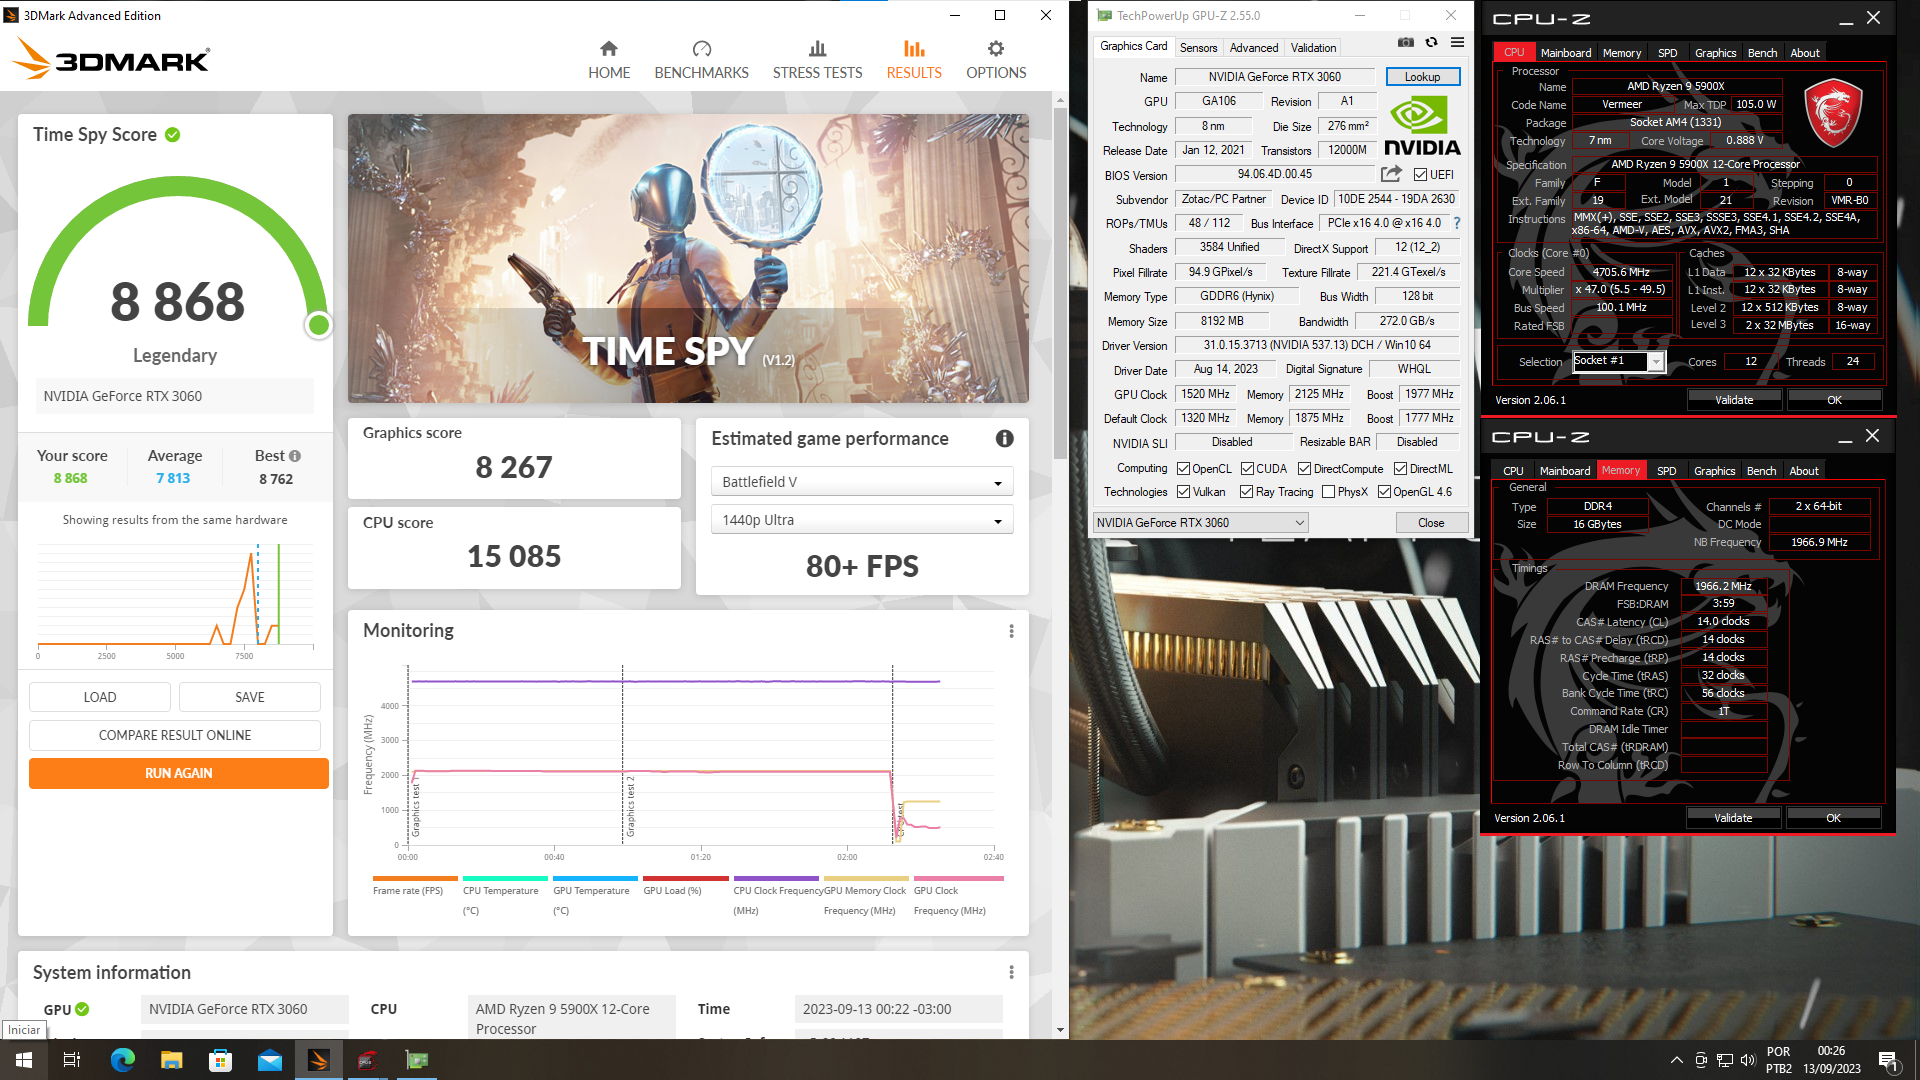The width and height of the screenshot is (1920, 1080).
Task: Toggle the UEFI checkbox in GPU-Z
Action: 1419,174
